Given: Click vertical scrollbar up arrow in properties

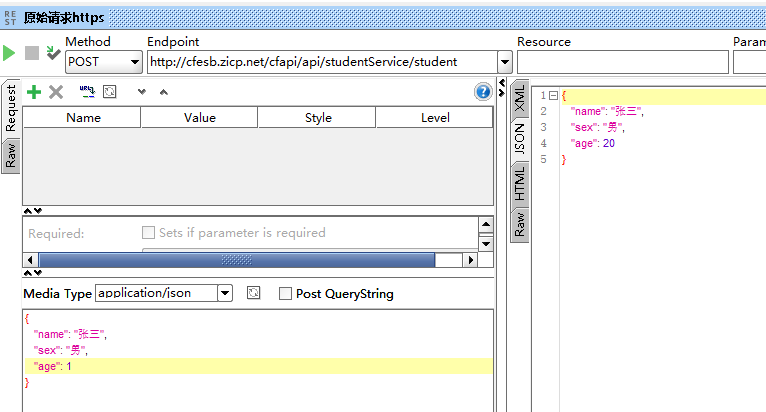Looking at the screenshot, I should pos(486,225).
